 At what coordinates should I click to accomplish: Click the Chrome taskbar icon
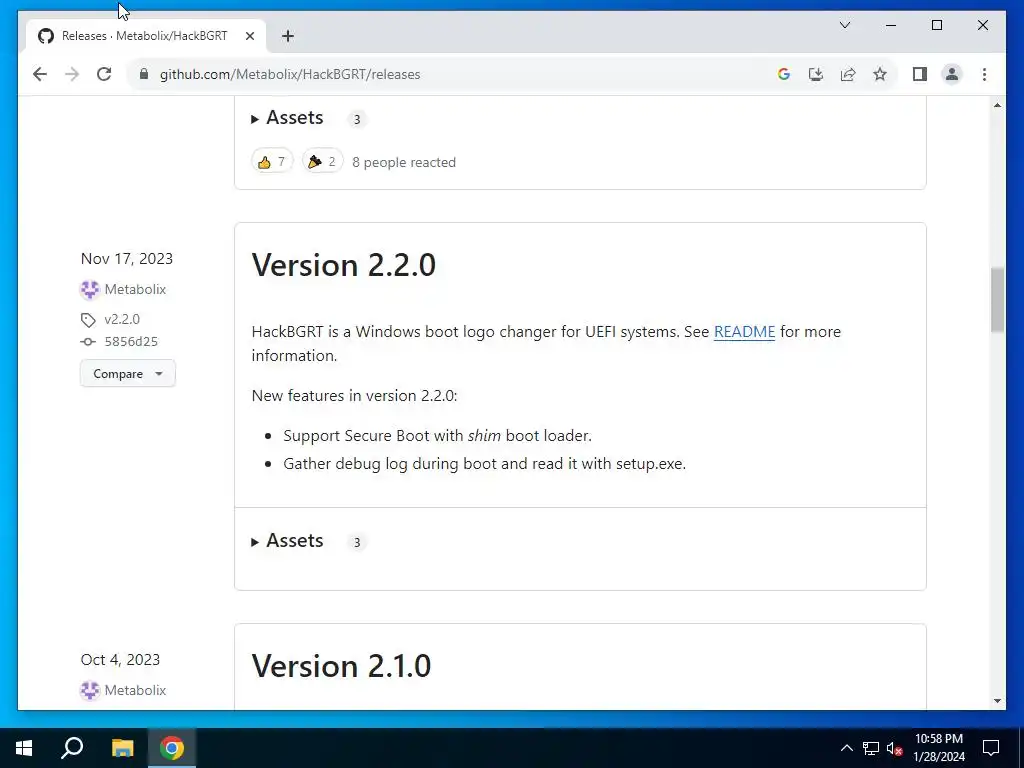click(x=172, y=748)
